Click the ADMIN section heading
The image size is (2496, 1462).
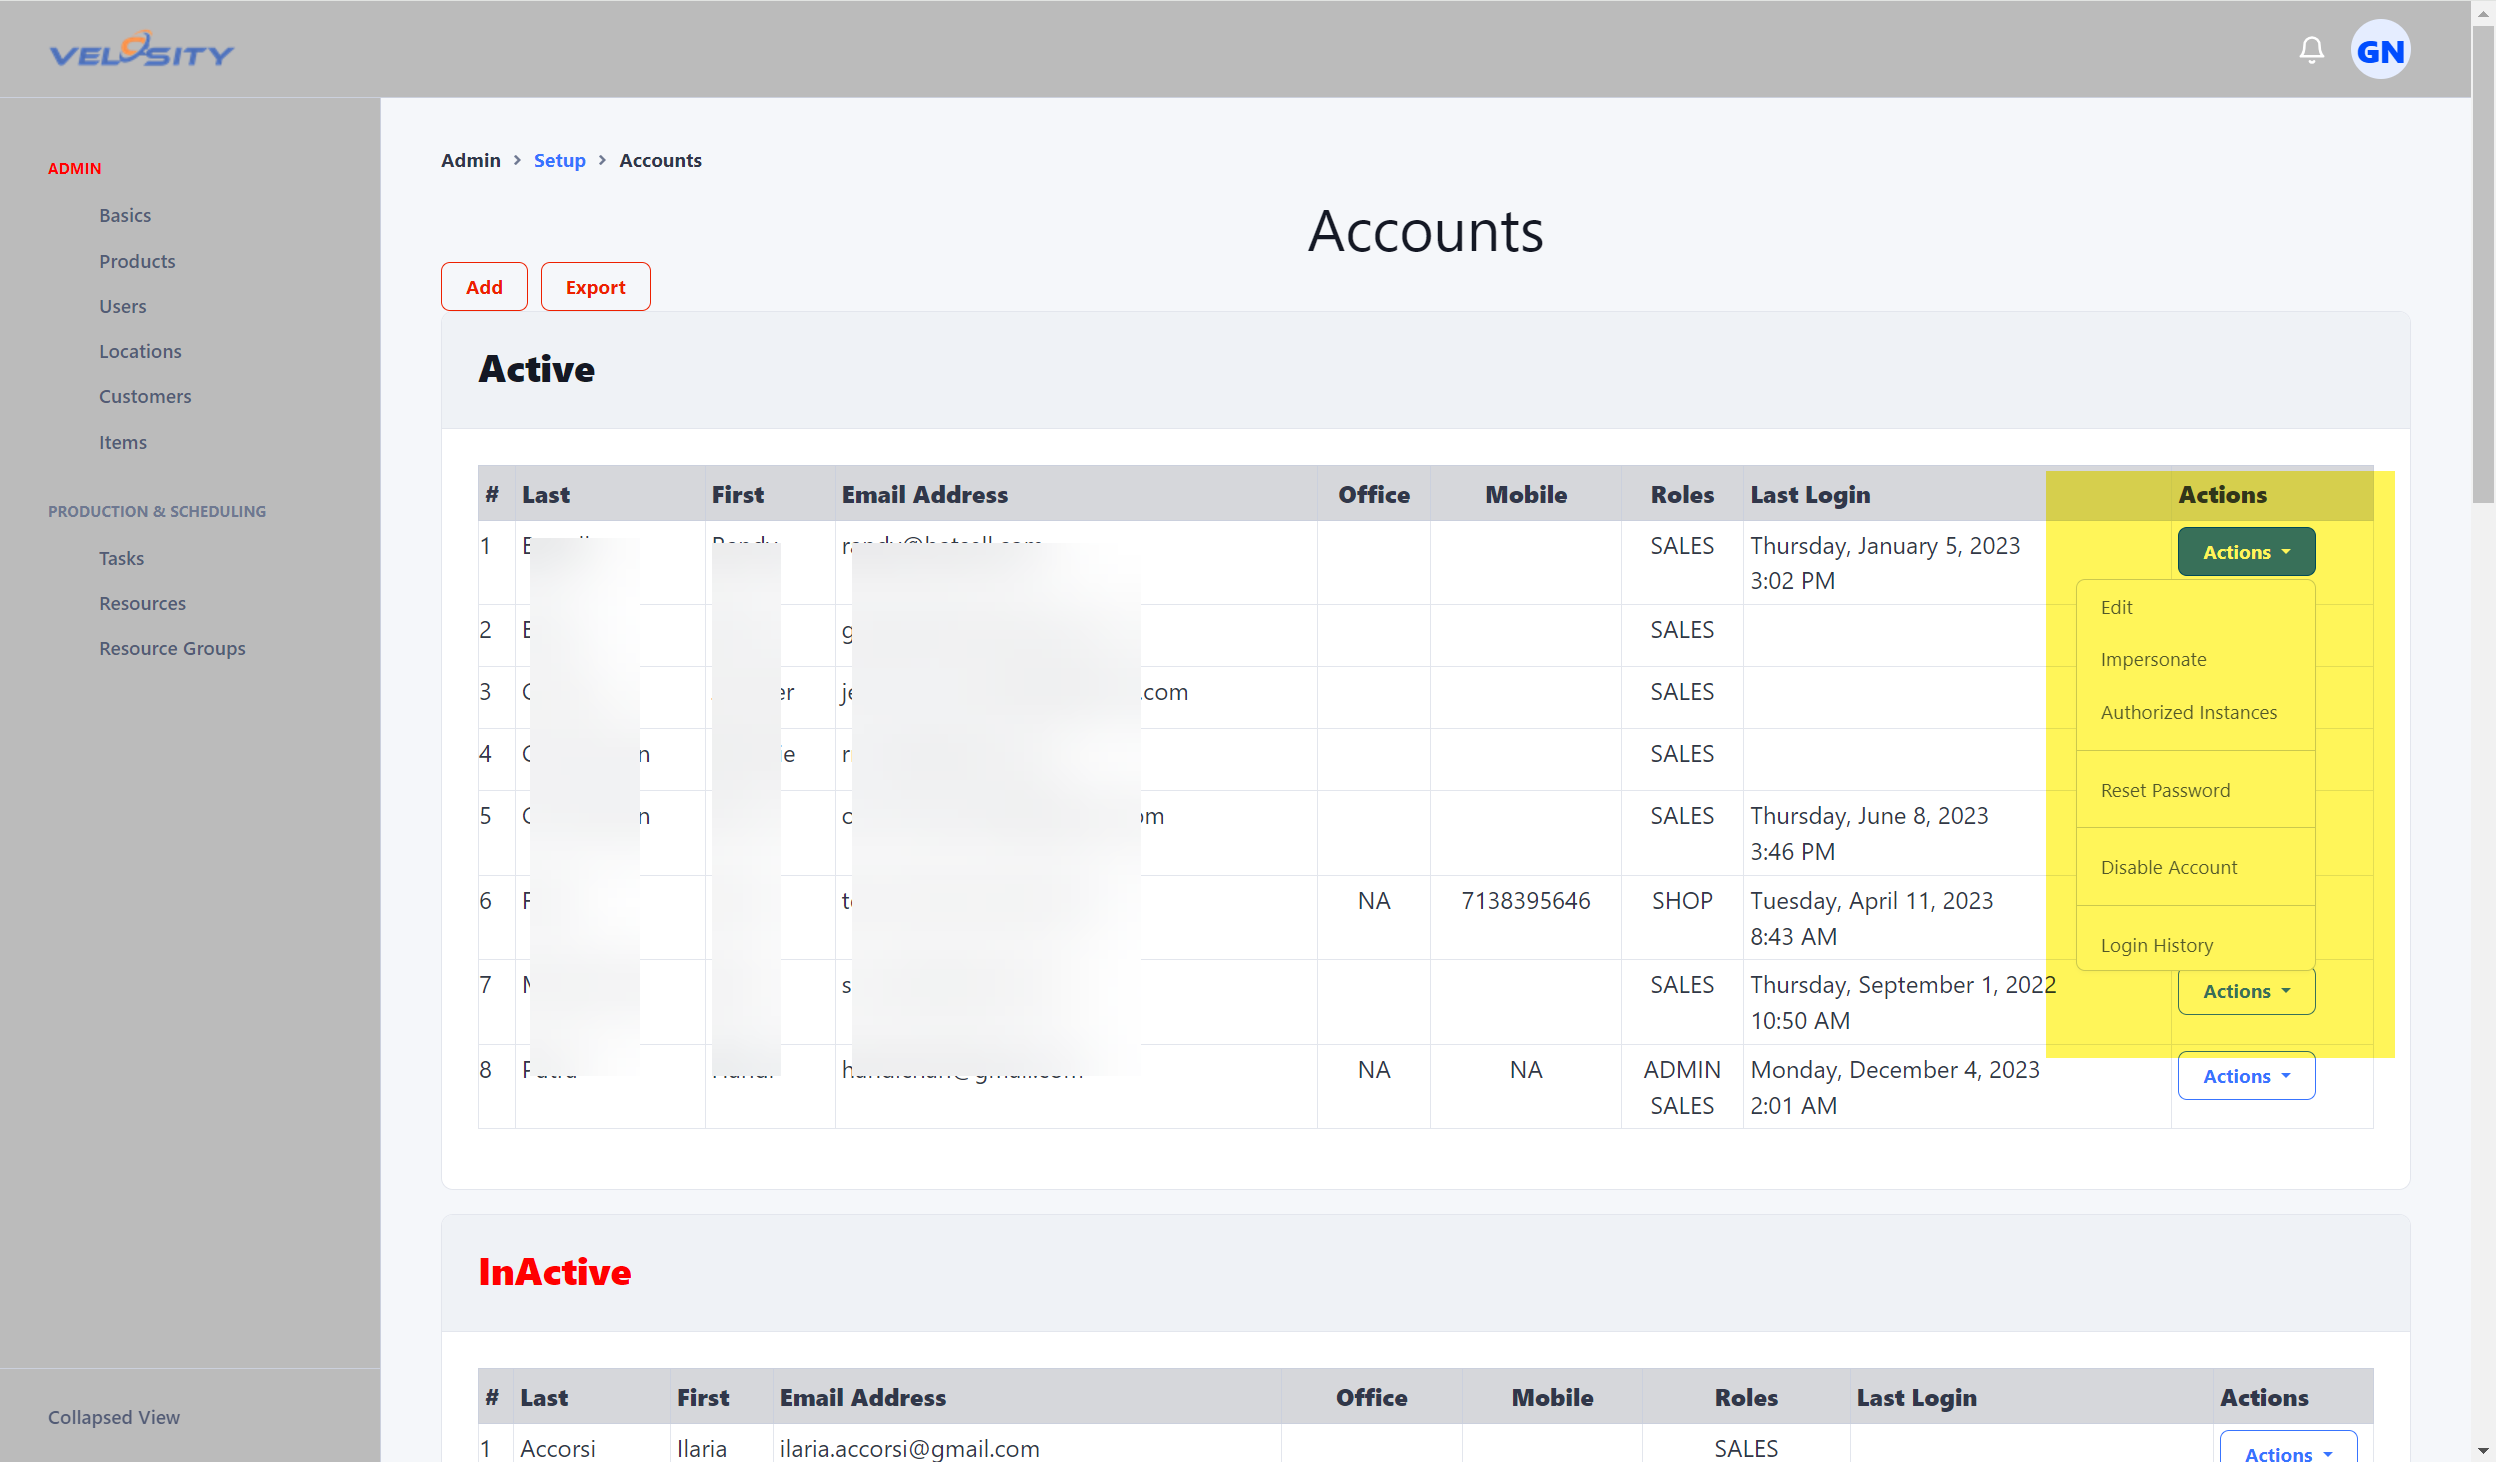(x=74, y=168)
